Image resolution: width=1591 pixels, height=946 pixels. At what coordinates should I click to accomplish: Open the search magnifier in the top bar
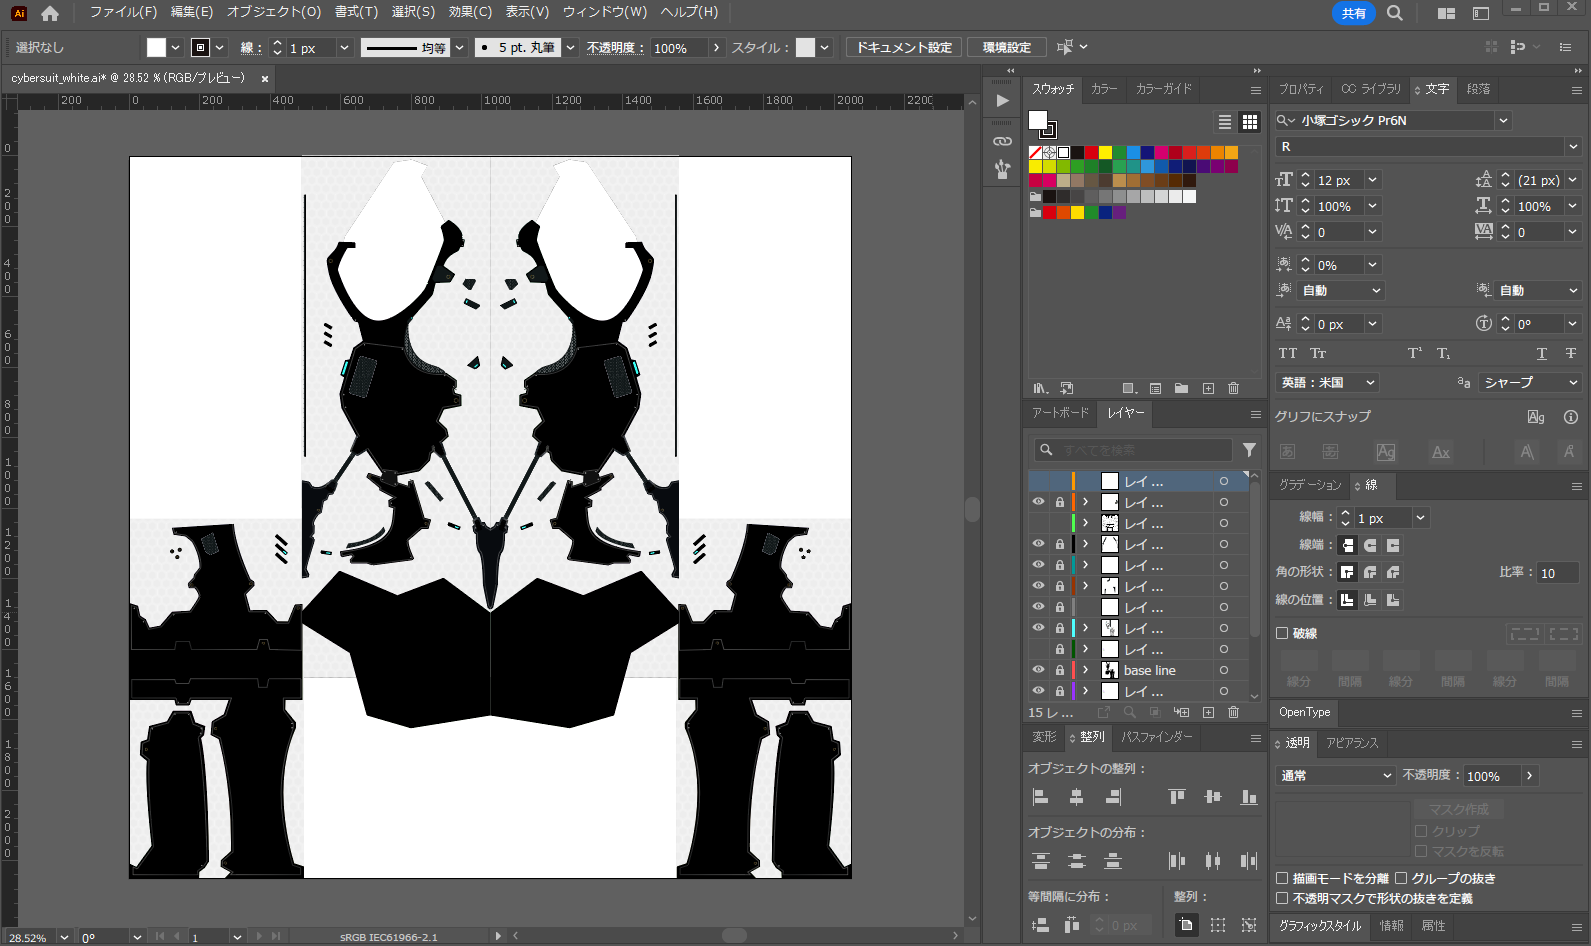tap(1395, 13)
